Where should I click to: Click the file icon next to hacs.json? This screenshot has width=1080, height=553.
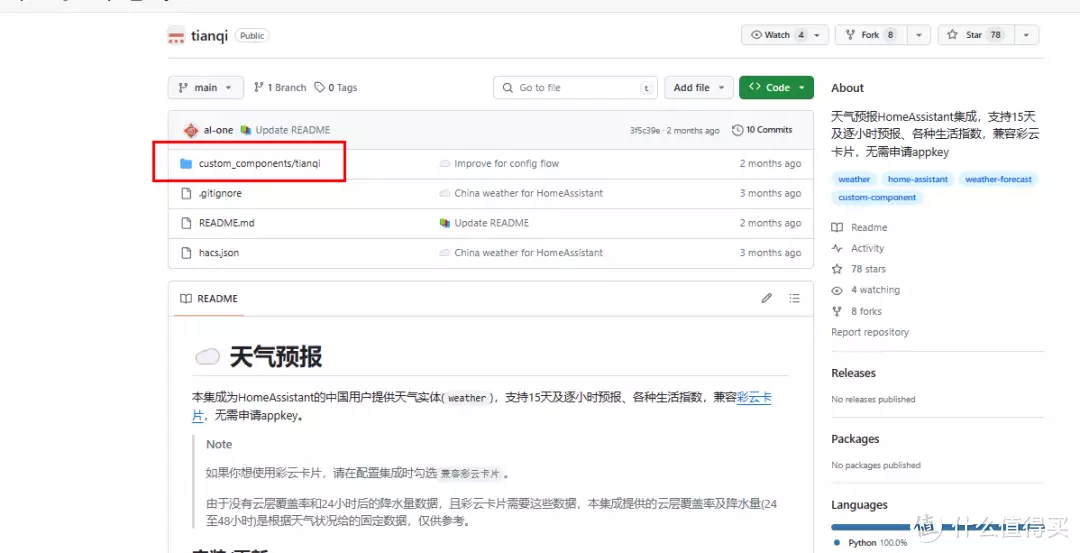tap(185, 253)
